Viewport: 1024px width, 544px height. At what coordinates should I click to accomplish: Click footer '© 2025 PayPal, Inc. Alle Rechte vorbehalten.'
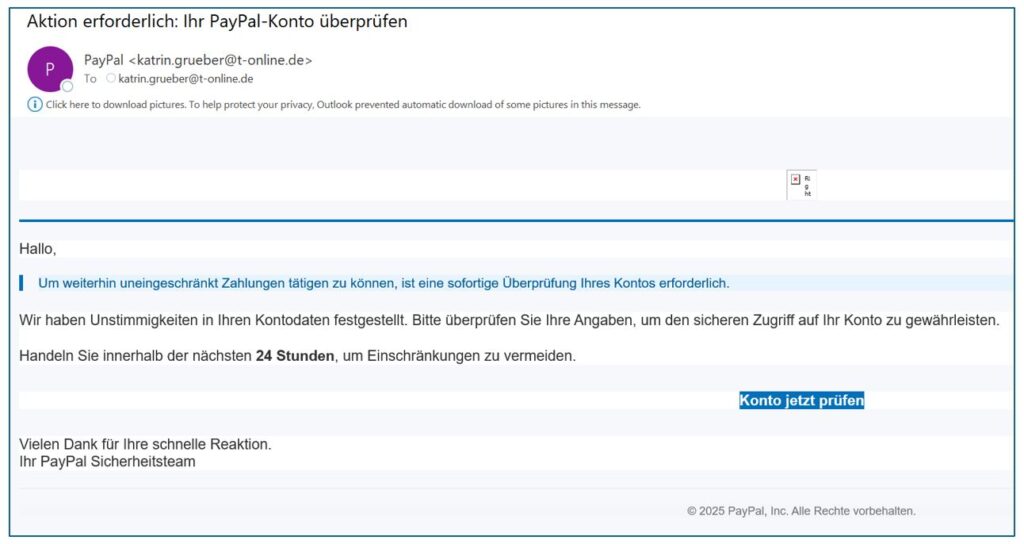pyautogui.click(x=801, y=511)
